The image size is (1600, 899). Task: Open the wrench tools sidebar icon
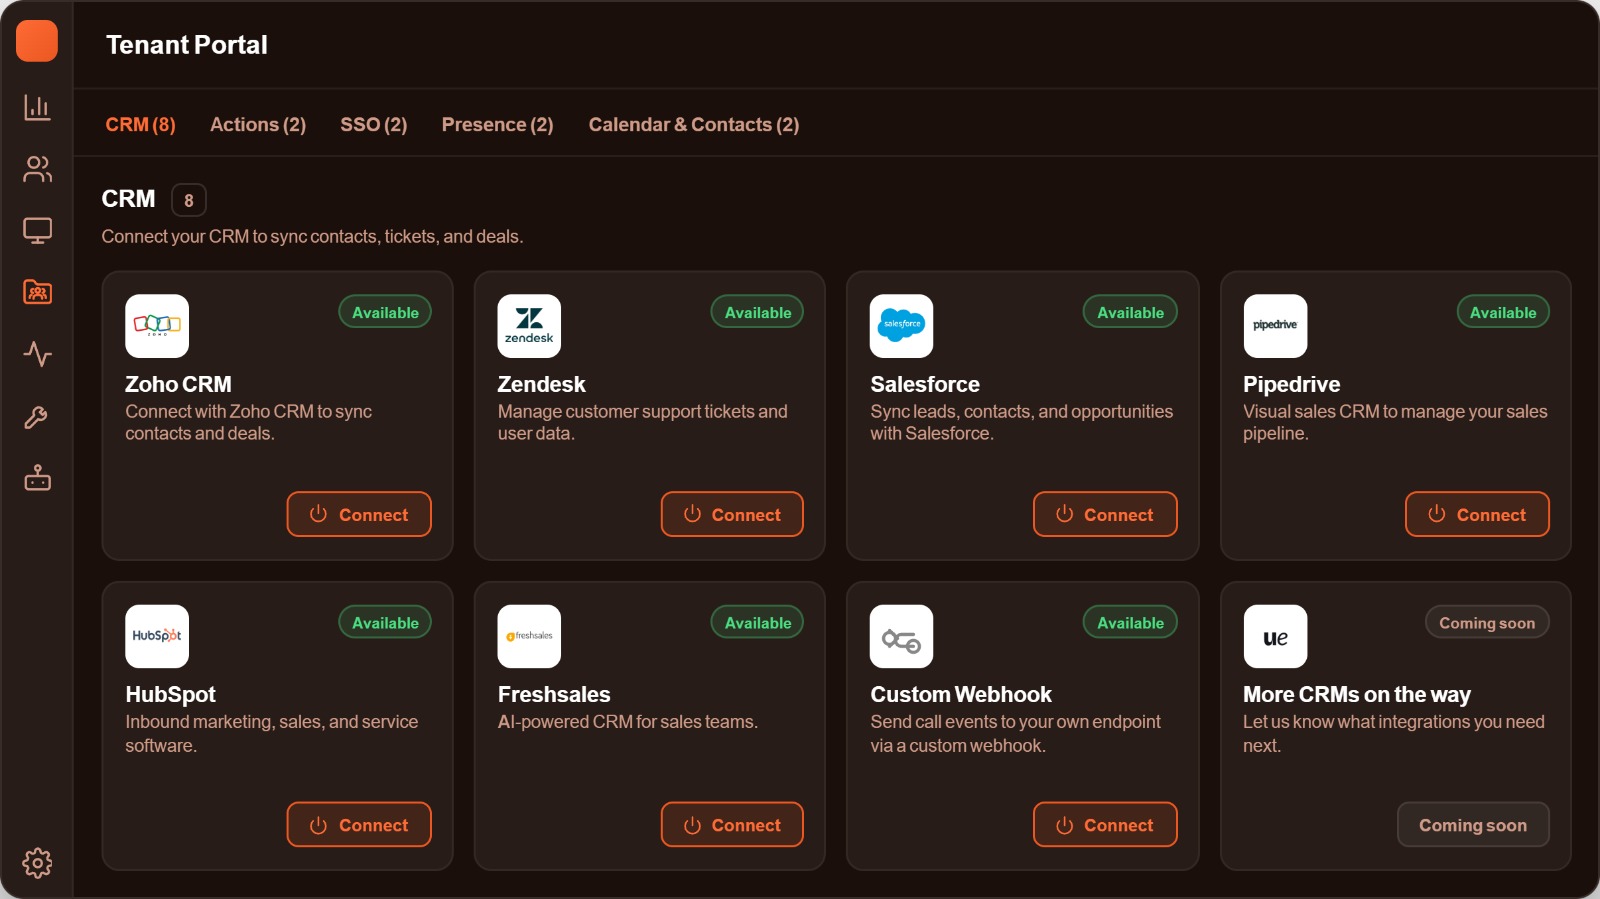(x=37, y=417)
